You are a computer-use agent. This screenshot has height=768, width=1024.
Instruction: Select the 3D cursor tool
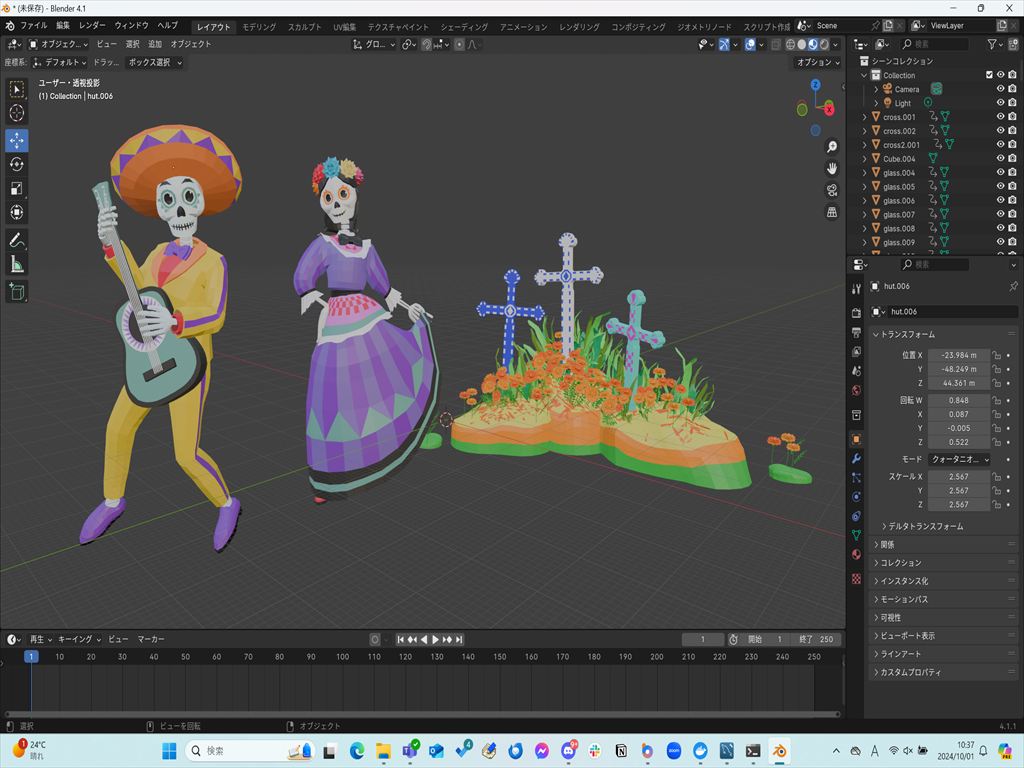tap(17, 113)
